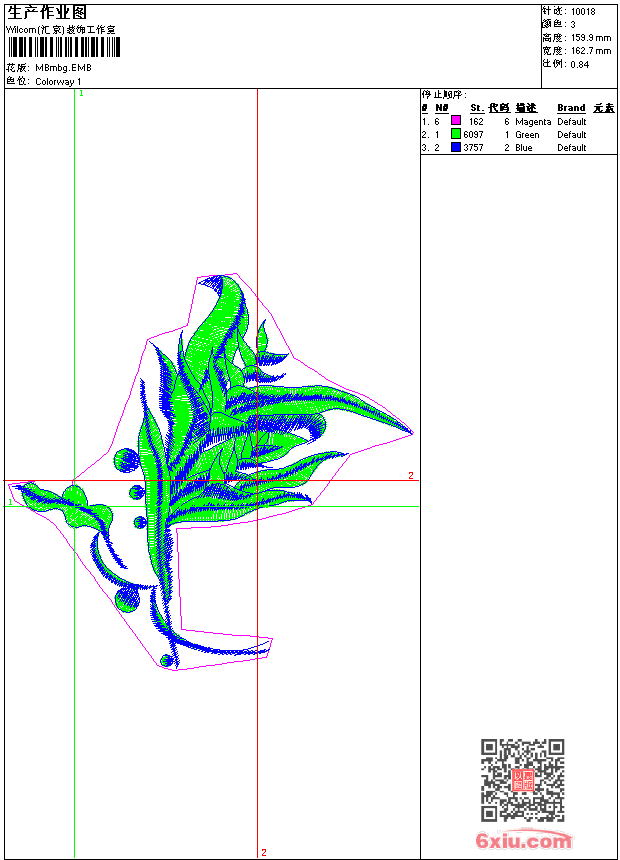Screen dimensions: 620x860
Task: Click the 生产作业图 title heading
Action: pyautogui.click(x=47, y=13)
